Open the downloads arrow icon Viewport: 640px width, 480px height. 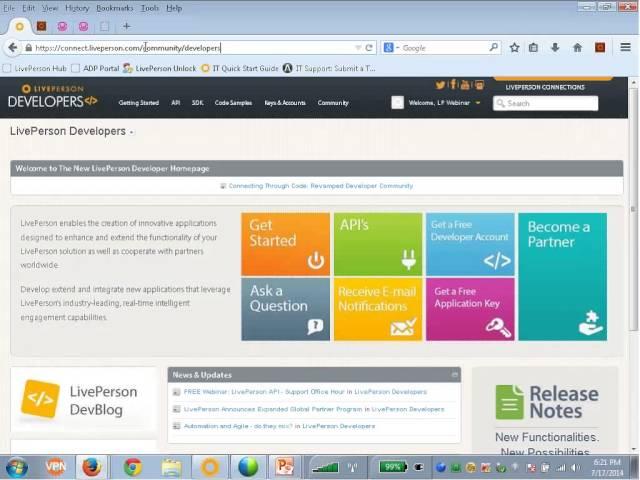click(555, 48)
